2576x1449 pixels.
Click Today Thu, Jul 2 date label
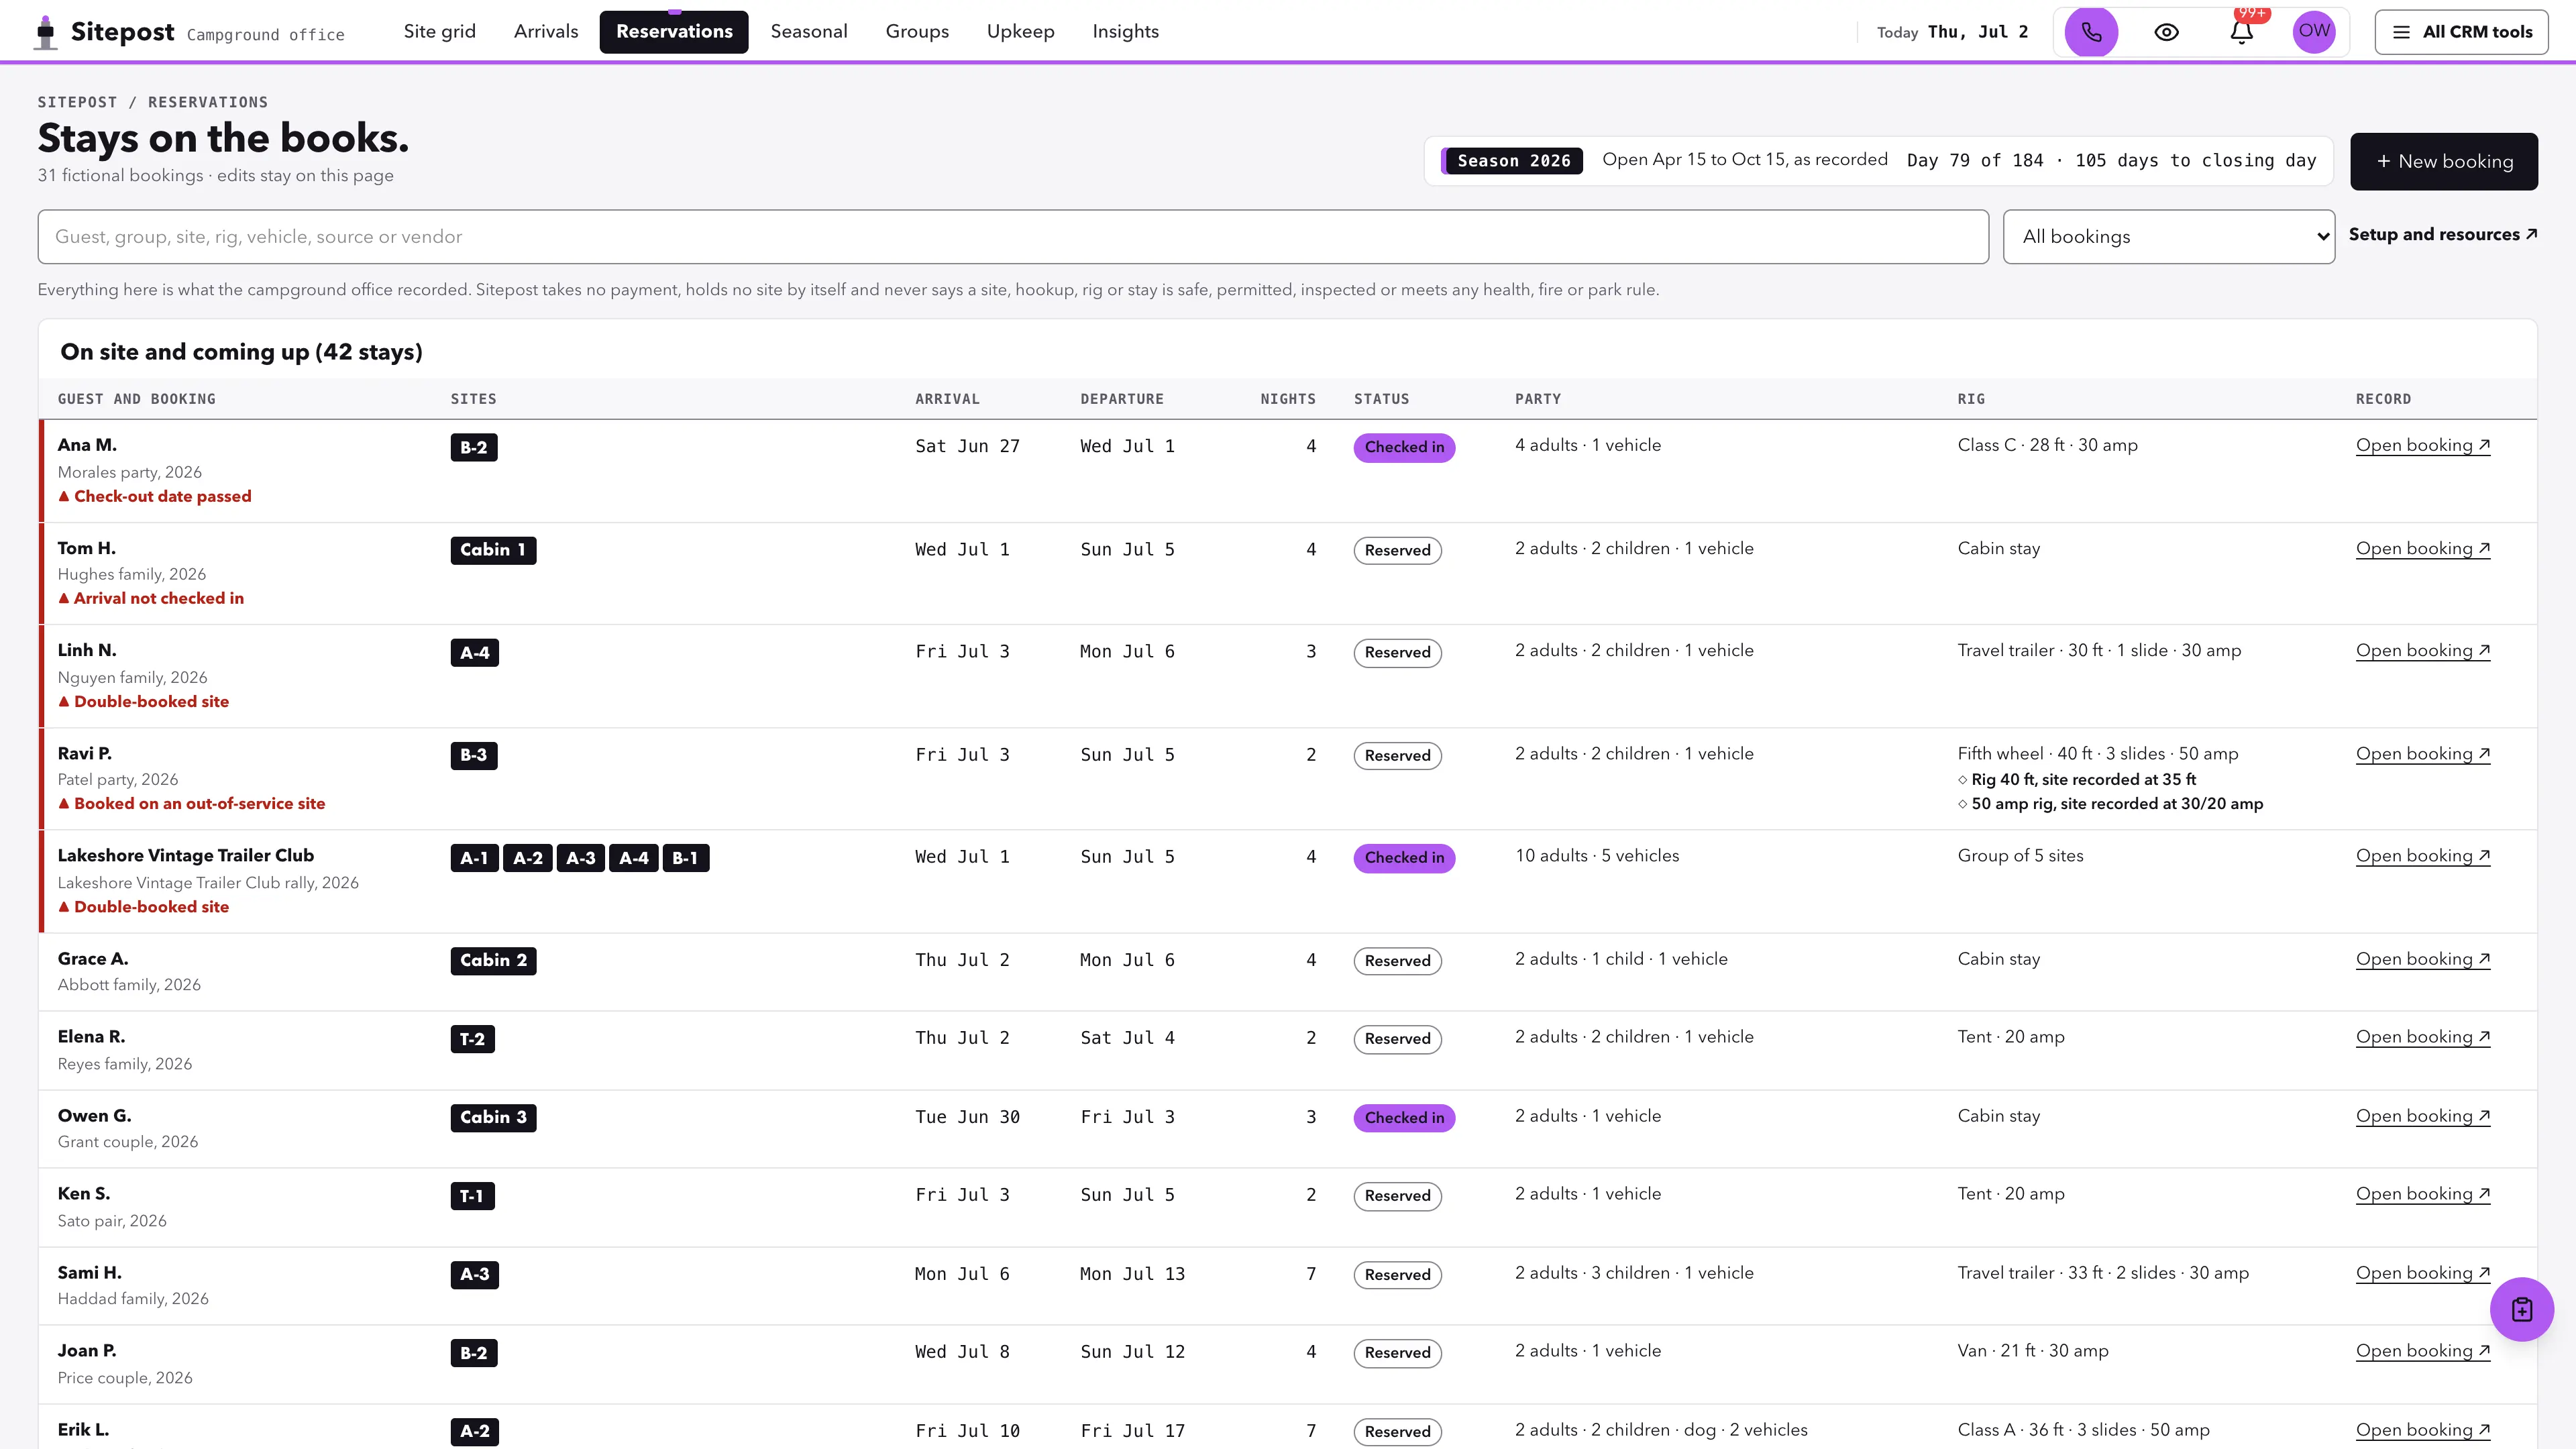tap(1952, 32)
